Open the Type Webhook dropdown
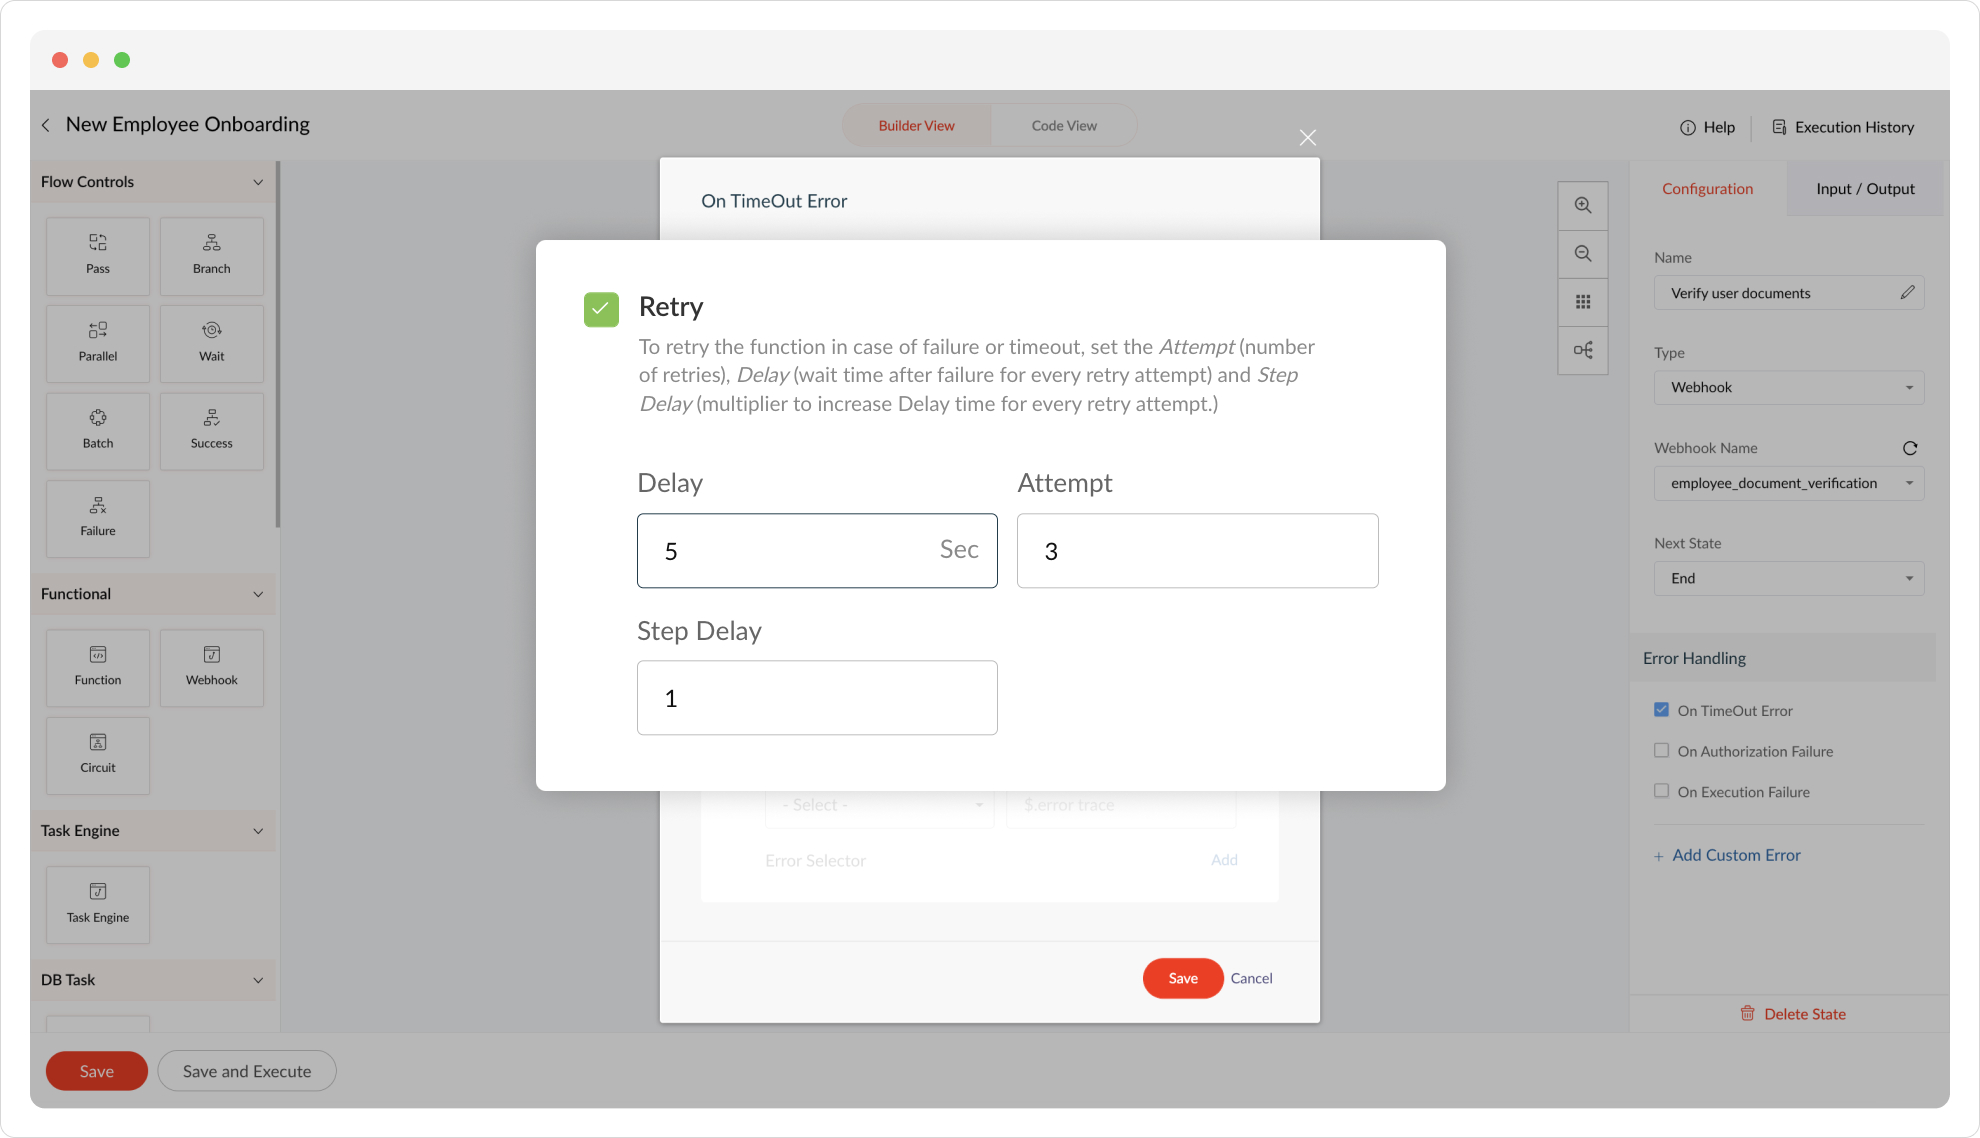The width and height of the screenshot is (1980, 1138). [1788, 387]
